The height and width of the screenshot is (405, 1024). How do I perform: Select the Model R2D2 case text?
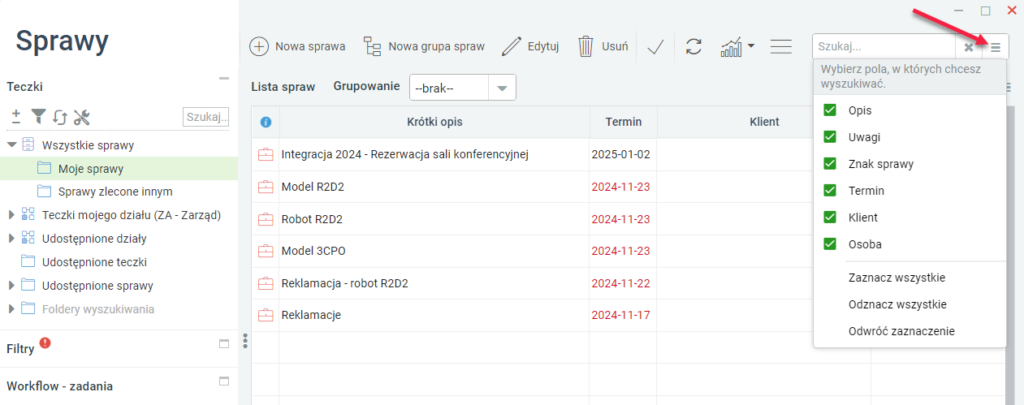click(313, 187)
